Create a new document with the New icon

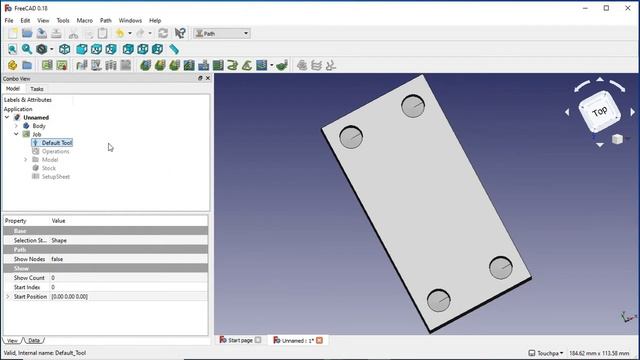pos(13,33)
